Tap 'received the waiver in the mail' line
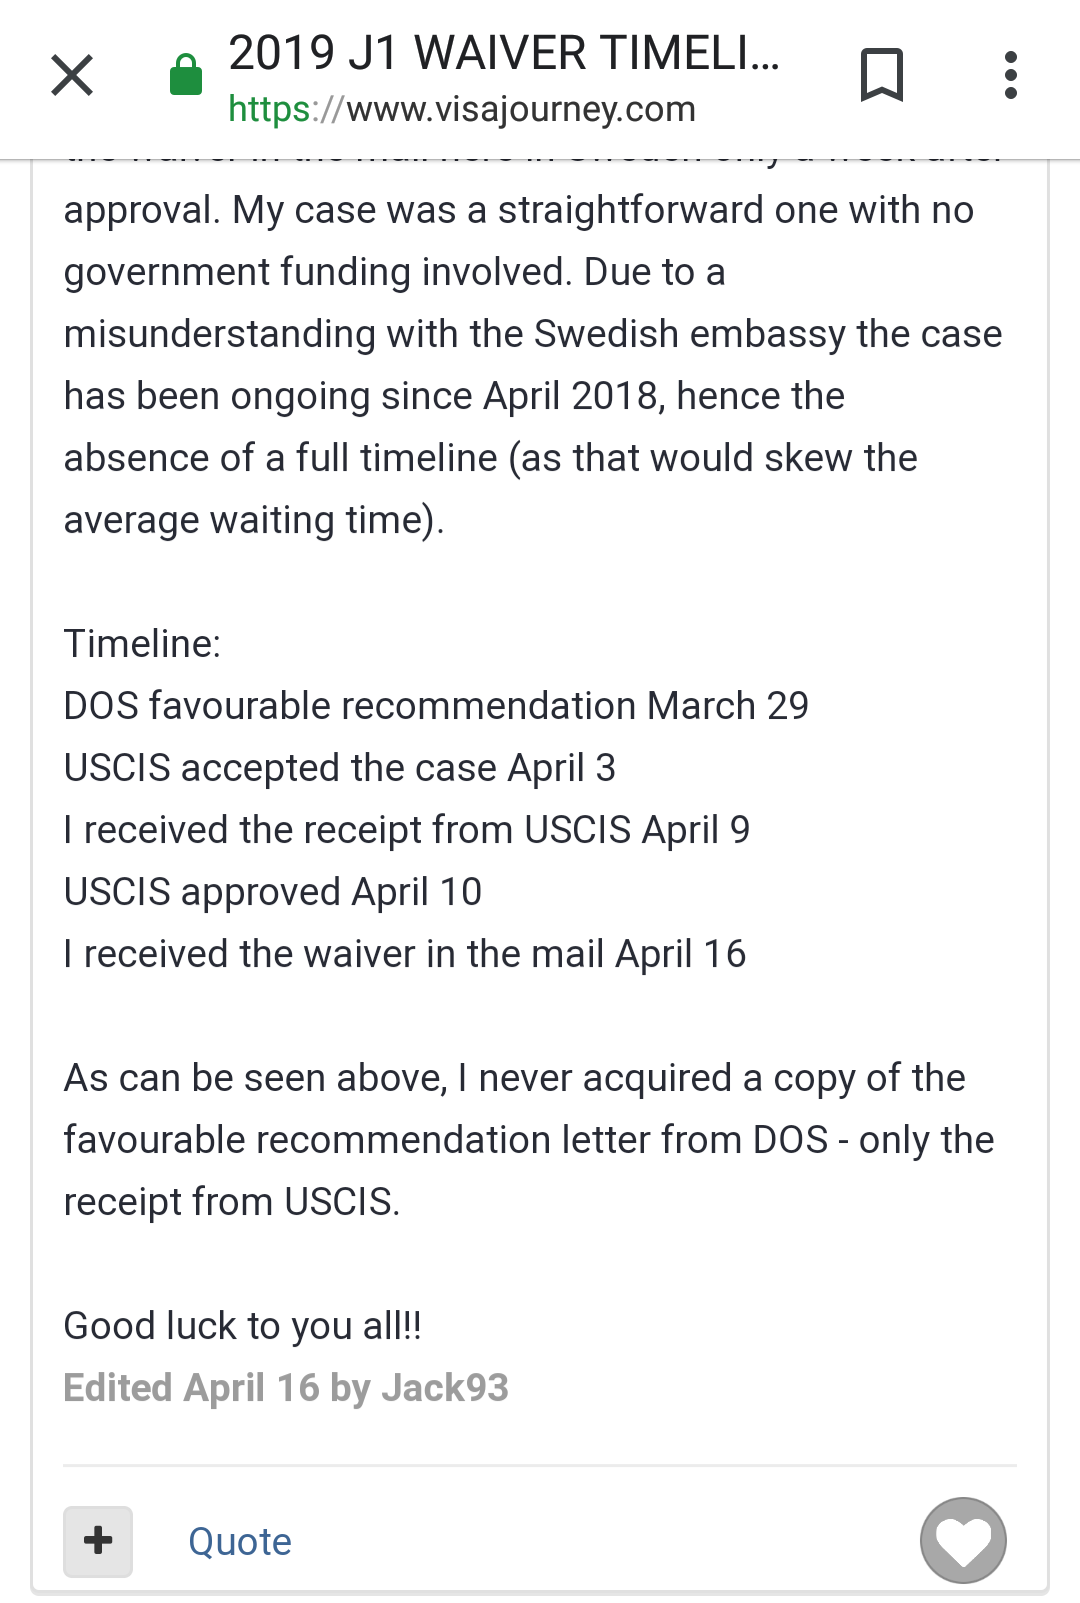This screenshot has width=1080, height=1603. coord(405,954)
